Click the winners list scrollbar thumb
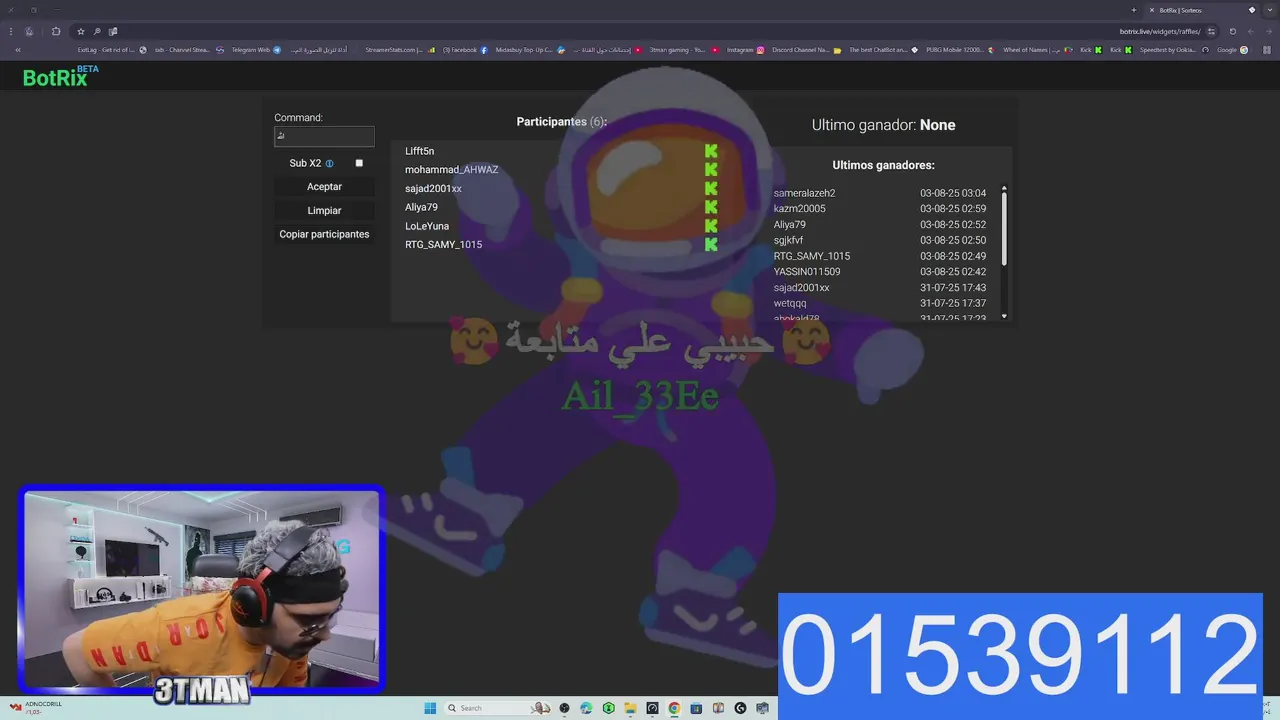The image size is (1280, 720). [x=1004, y=230]
